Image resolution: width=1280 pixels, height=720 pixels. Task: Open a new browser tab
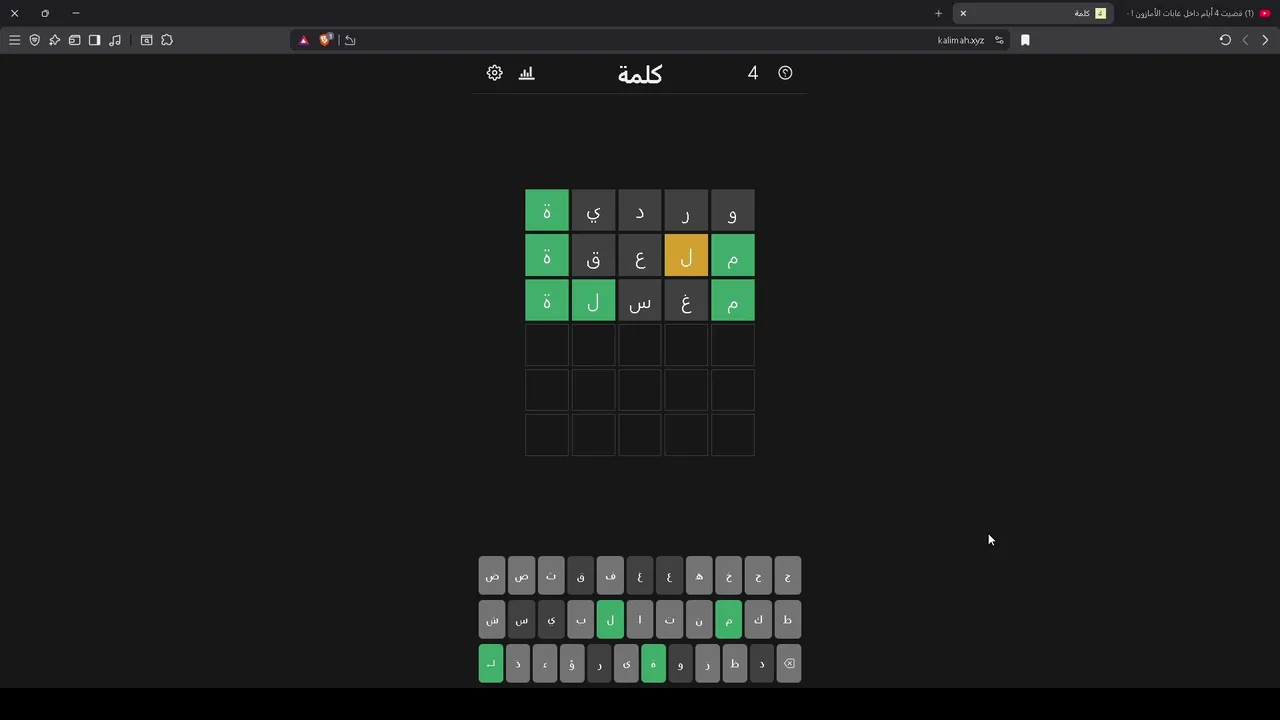coord(938,13)
